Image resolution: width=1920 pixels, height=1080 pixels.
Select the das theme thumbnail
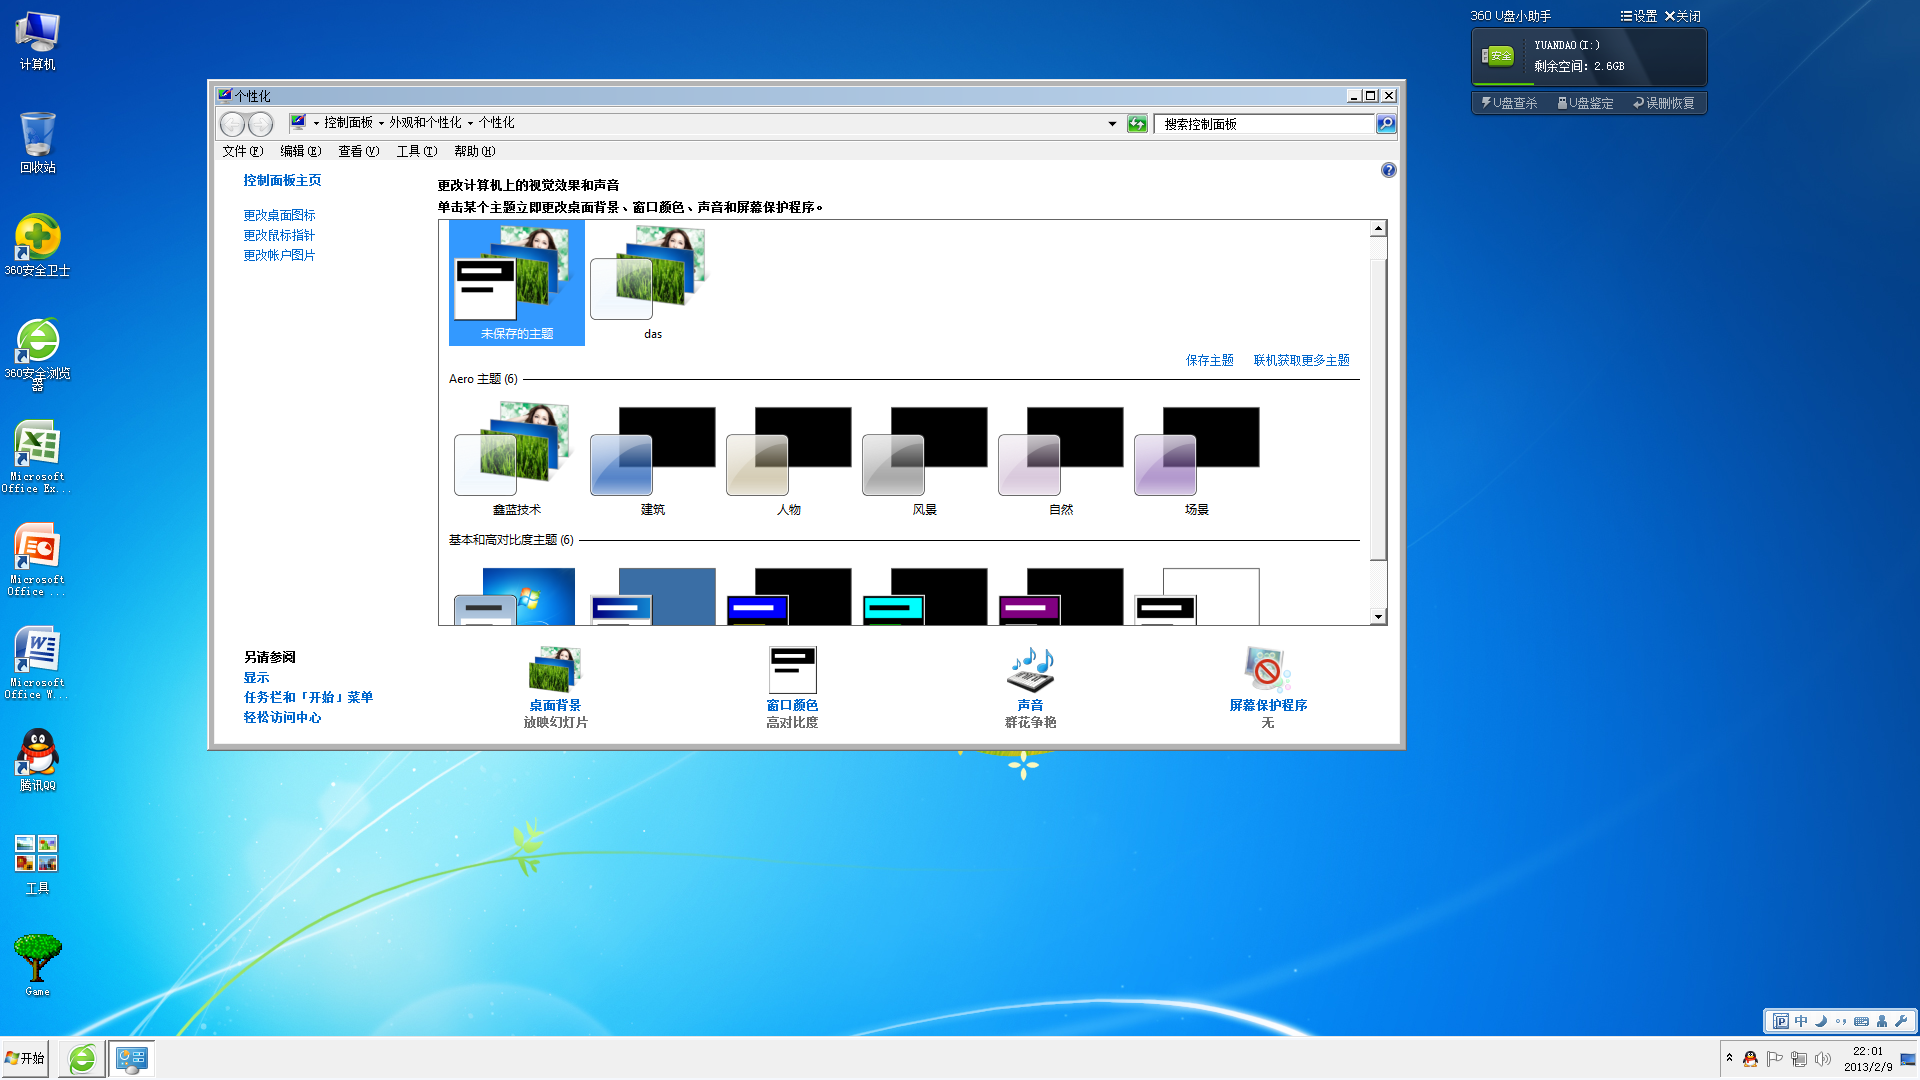[653, 283]
